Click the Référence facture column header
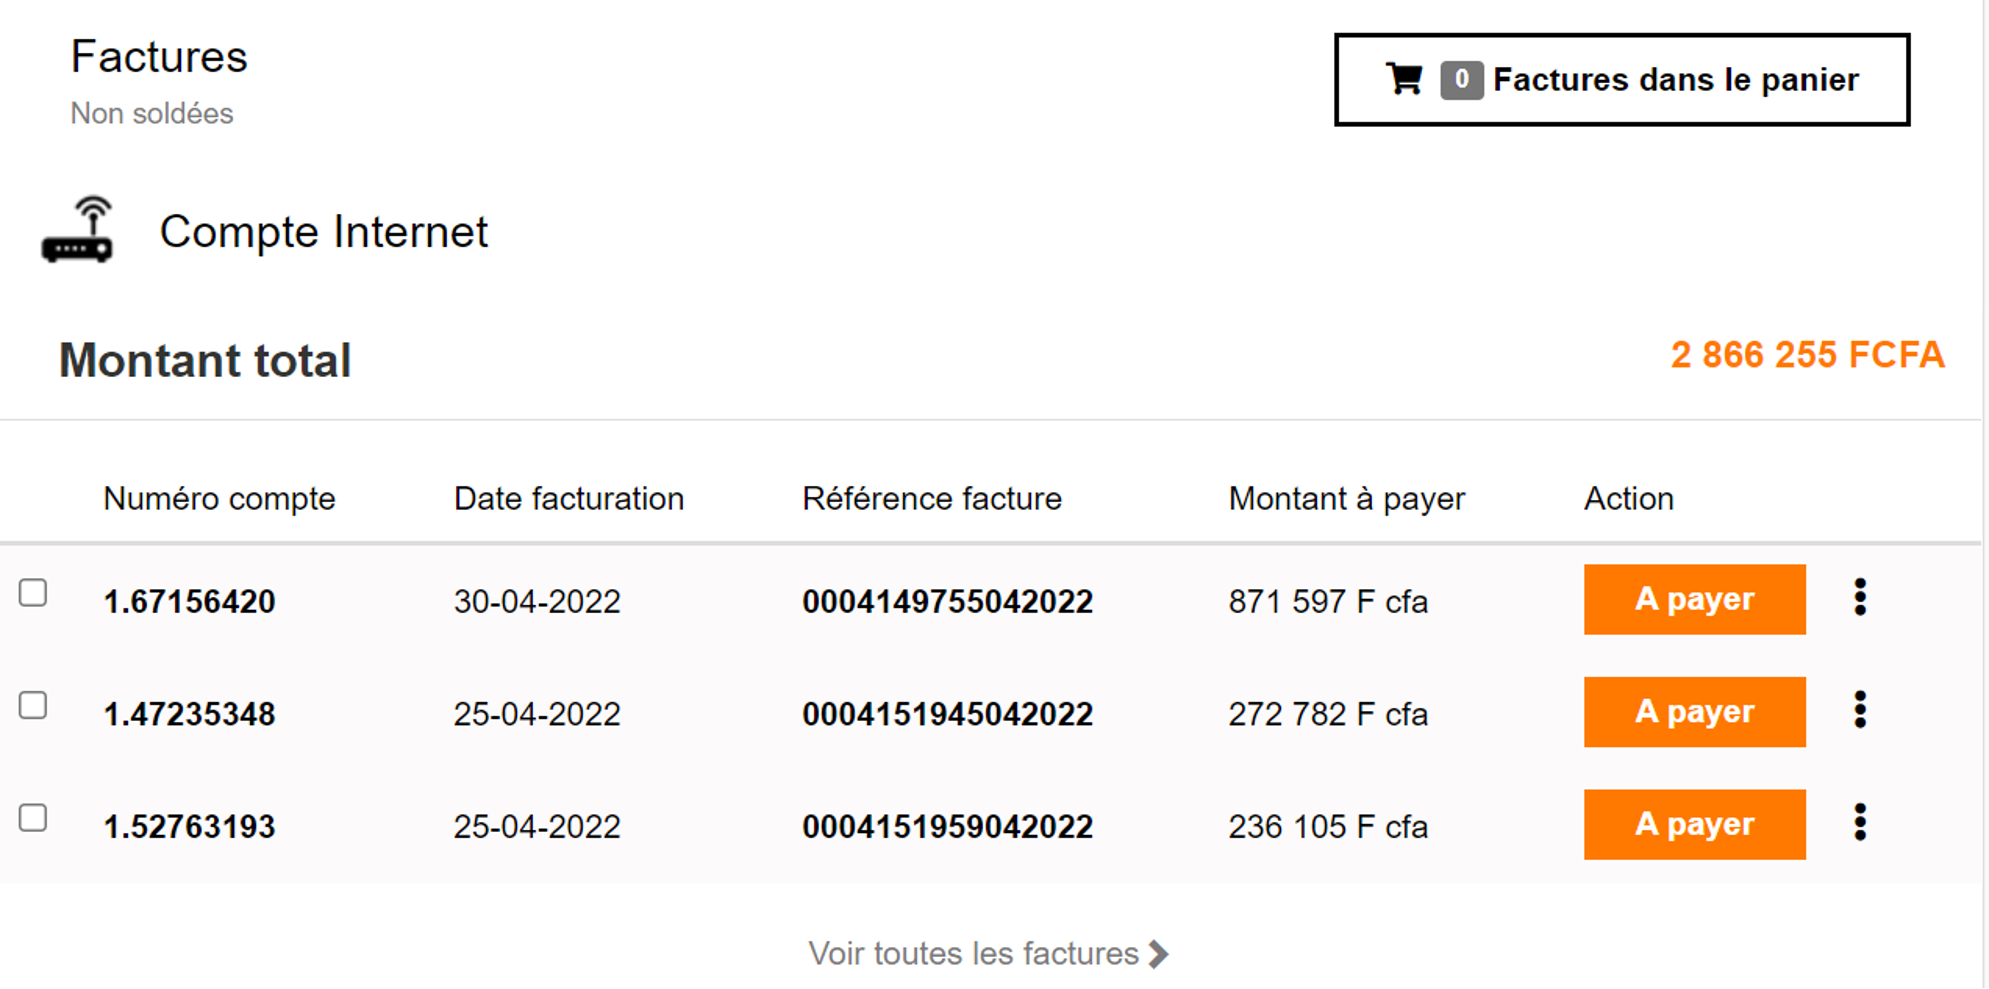 point(931,498)
